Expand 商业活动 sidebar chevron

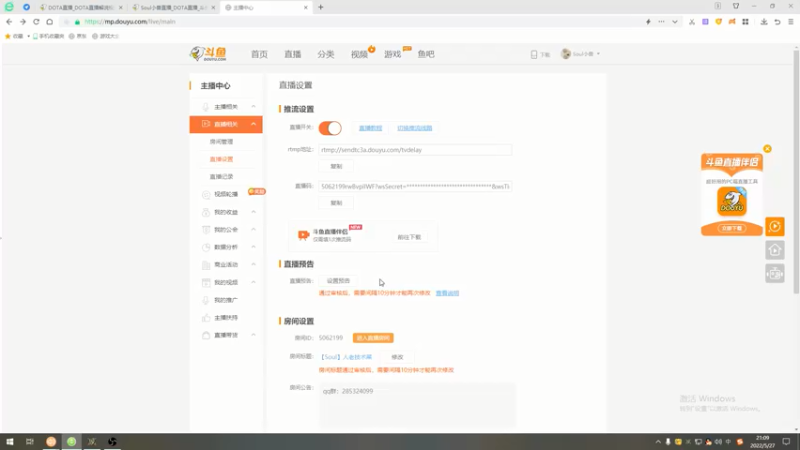(x=254, y=264)
